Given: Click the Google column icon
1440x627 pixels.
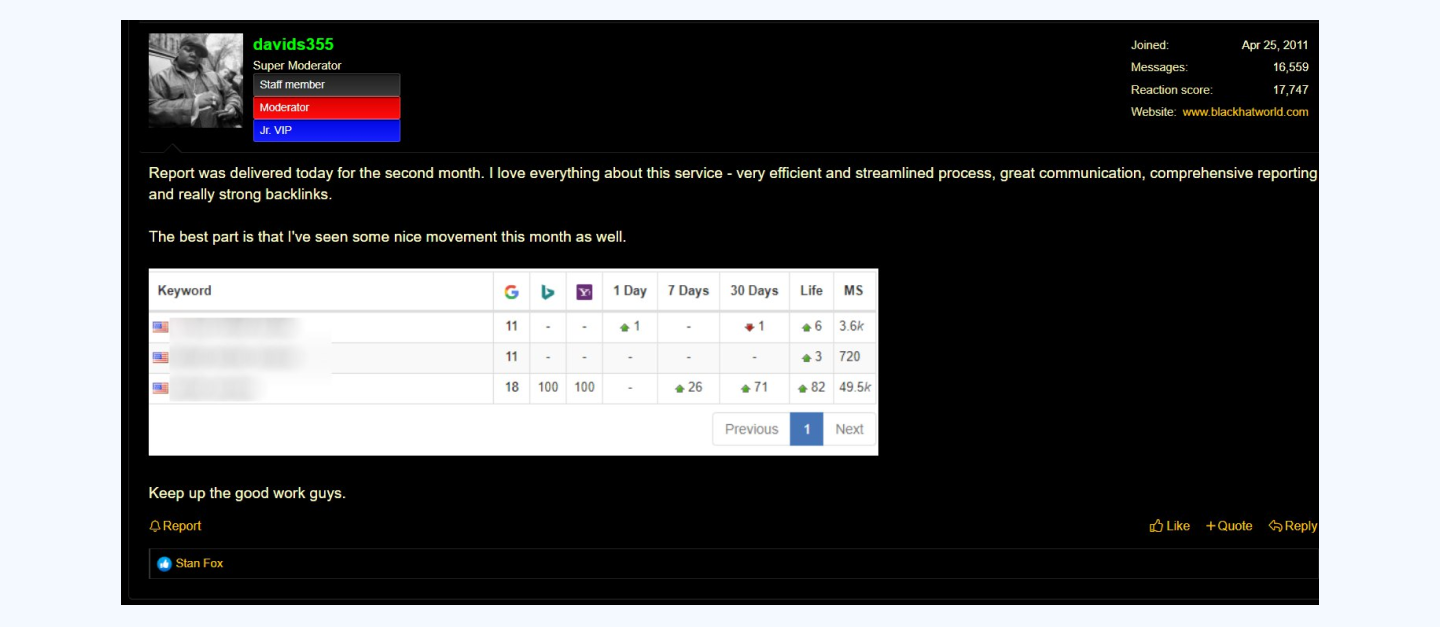Looking at the screenshot, I should click(x=511, y=291).
